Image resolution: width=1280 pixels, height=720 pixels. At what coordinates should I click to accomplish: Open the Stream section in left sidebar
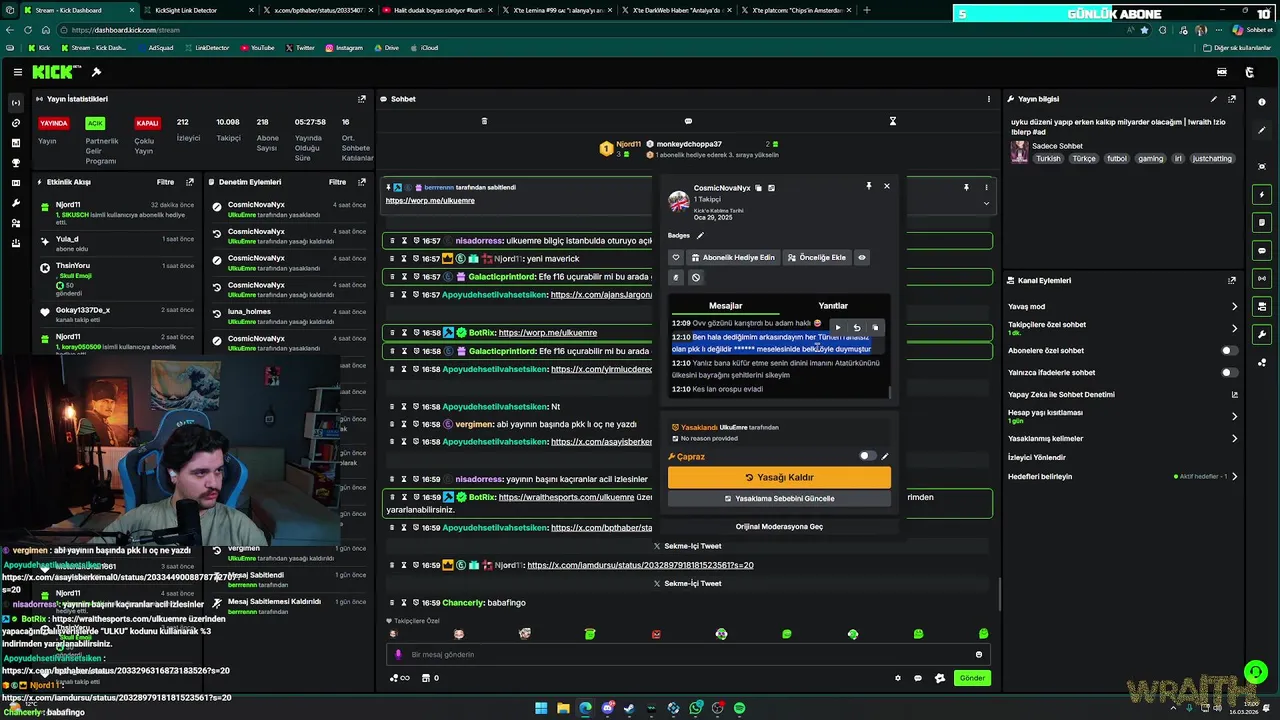[x=15, y=103]
